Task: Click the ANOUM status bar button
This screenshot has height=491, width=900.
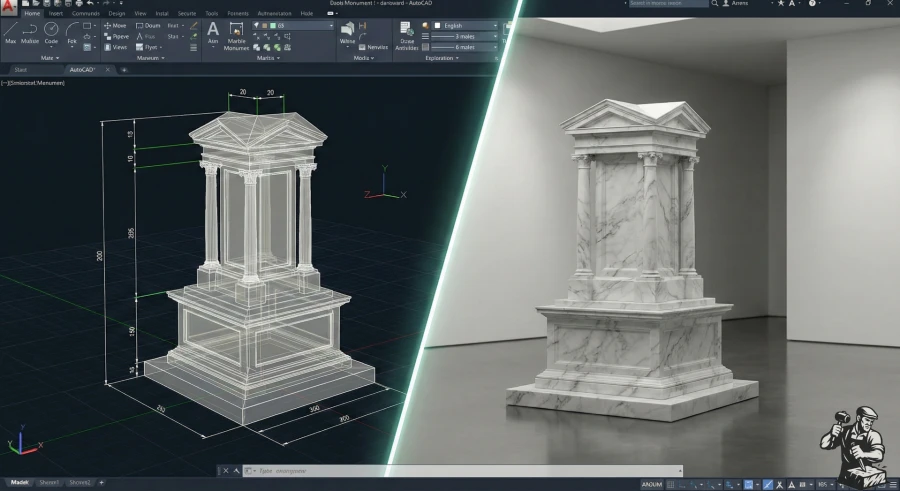Action: click(x=651, y=485)
